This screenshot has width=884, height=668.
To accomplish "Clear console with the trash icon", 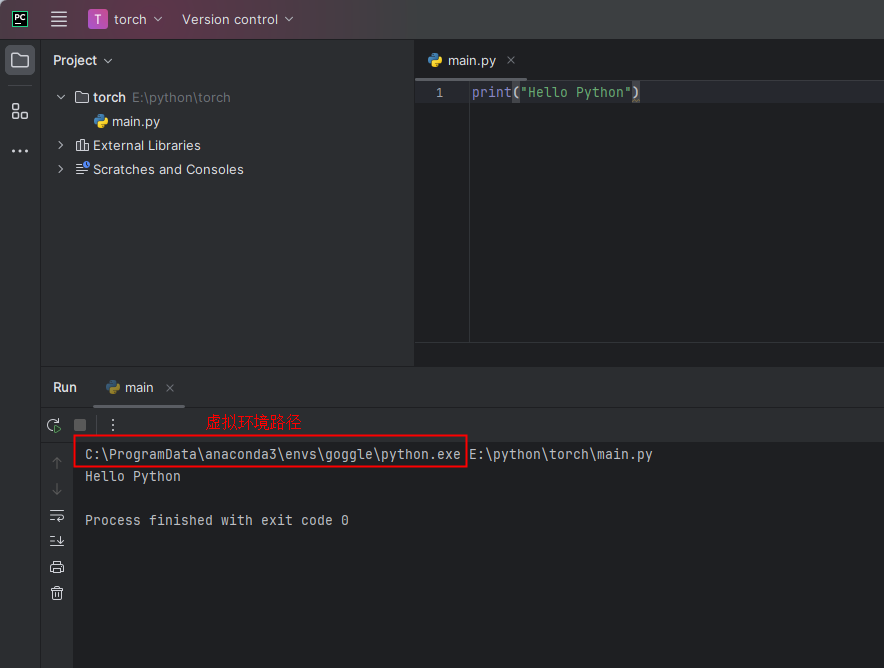I will tap(57, 593).
